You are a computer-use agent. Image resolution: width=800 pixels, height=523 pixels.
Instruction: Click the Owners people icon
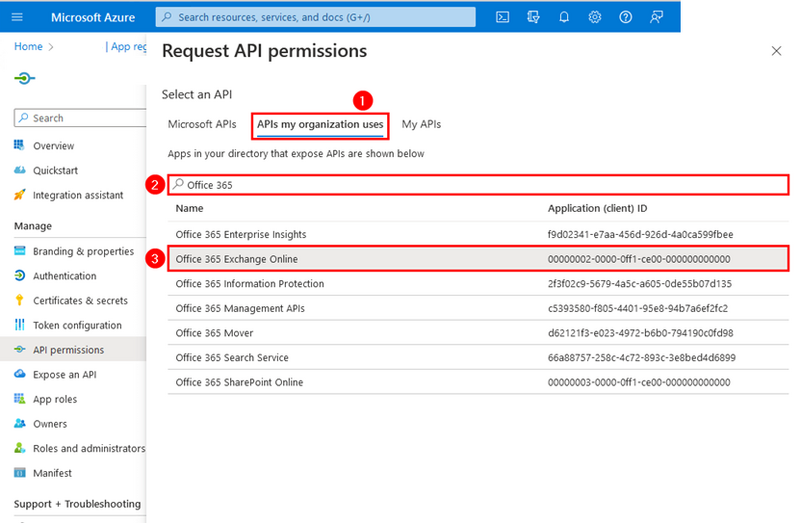[x=19, y=423]
